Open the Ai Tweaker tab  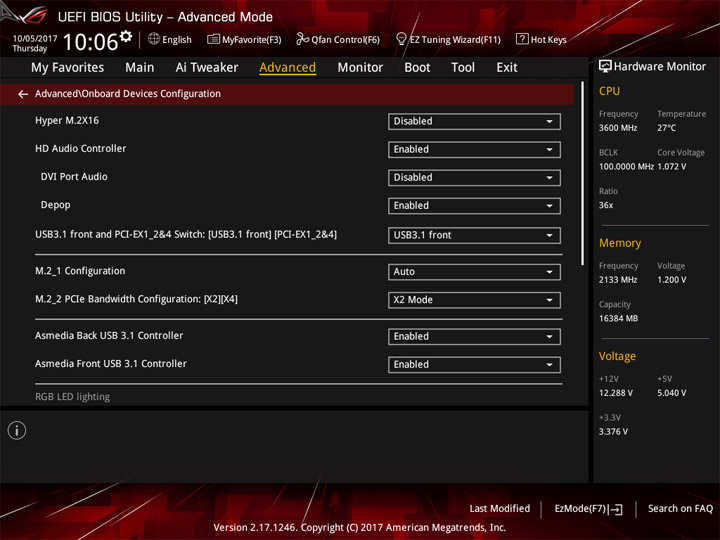(207, 68)
